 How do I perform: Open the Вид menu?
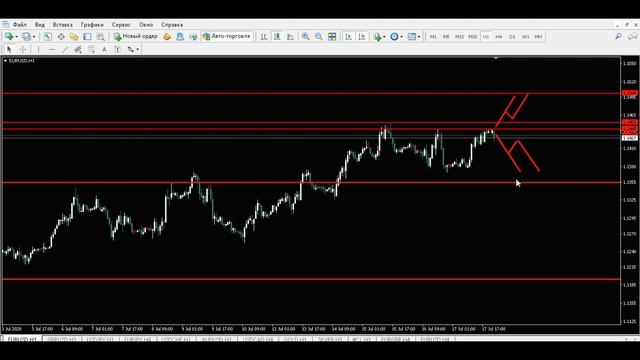(x=40, y=25)
